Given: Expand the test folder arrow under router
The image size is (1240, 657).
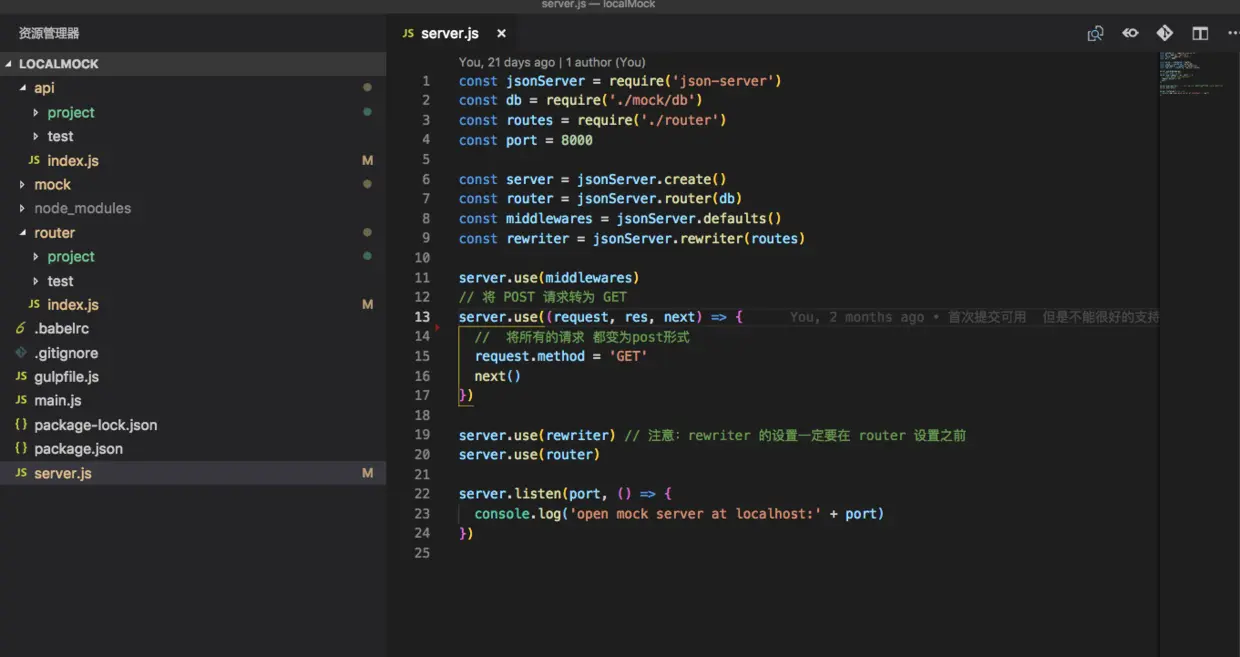Looking at the screenshot, I should 36,281.
